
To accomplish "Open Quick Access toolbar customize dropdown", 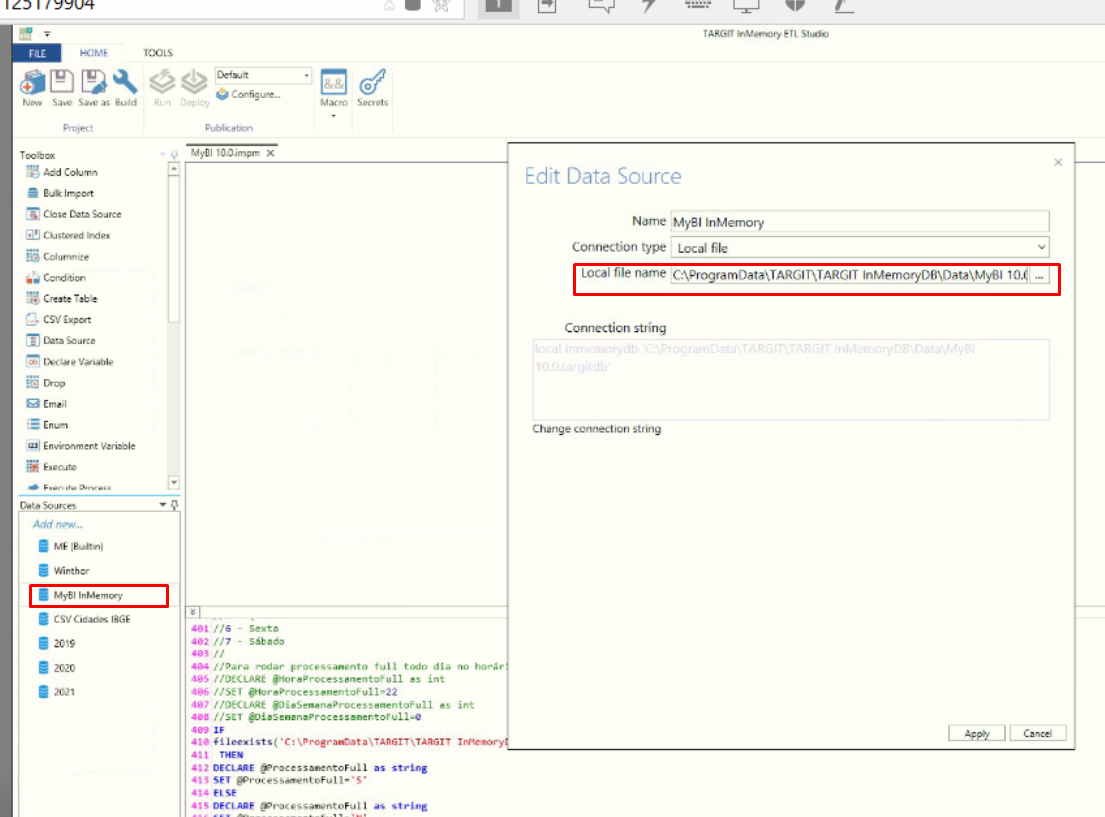I will 47,34.
